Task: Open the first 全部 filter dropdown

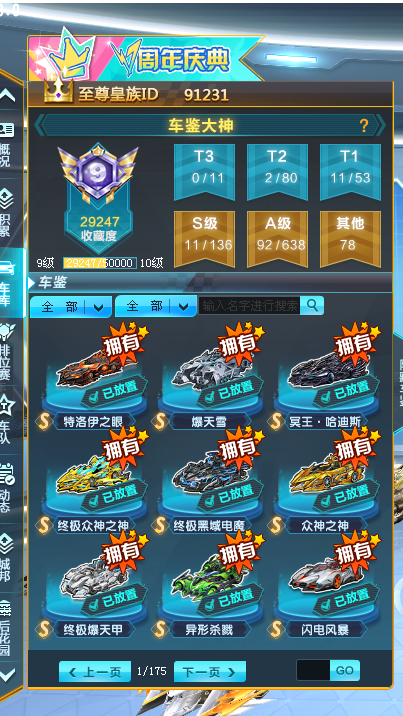Action: (71, 306)
